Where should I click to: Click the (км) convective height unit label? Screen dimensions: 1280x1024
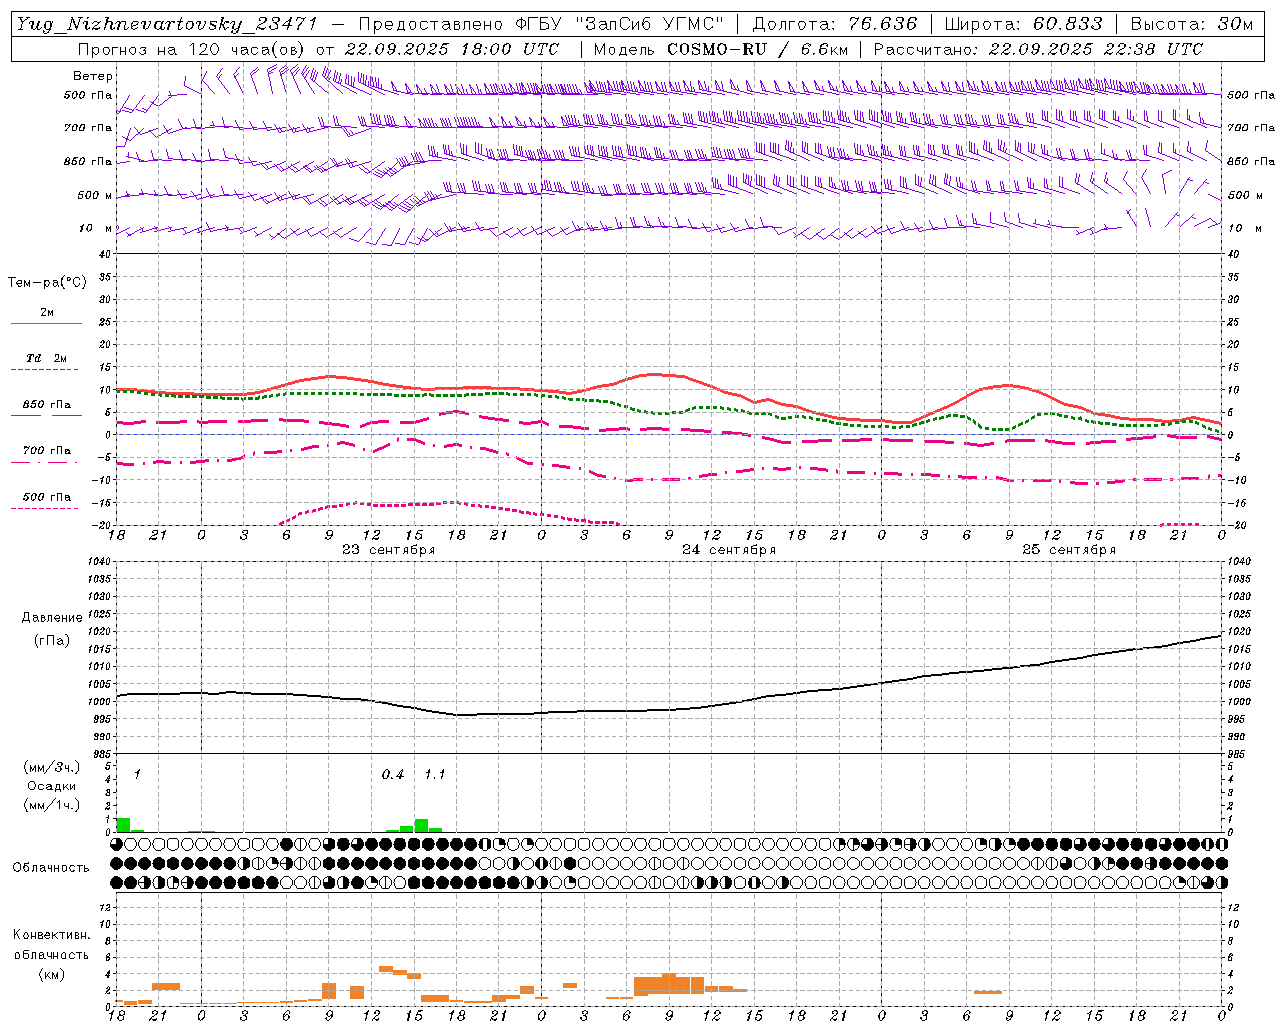(x=52, y=974)
